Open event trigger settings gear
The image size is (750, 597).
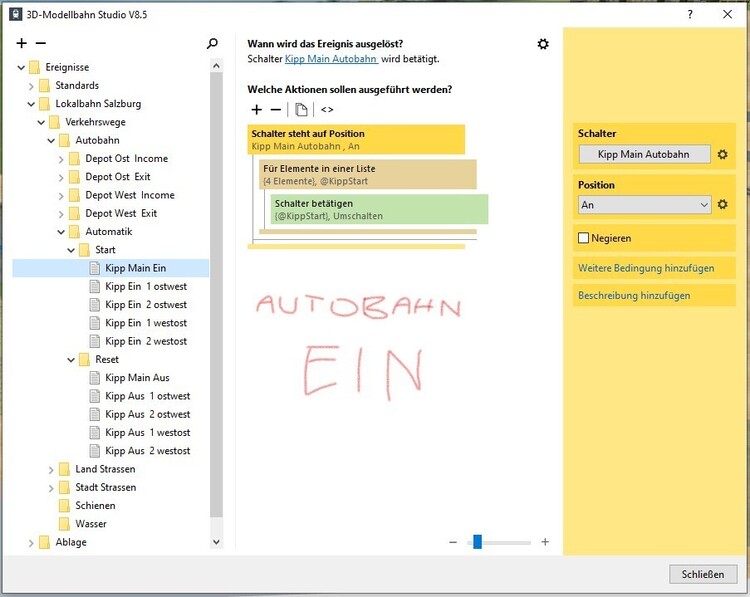(x=543, y=44)
